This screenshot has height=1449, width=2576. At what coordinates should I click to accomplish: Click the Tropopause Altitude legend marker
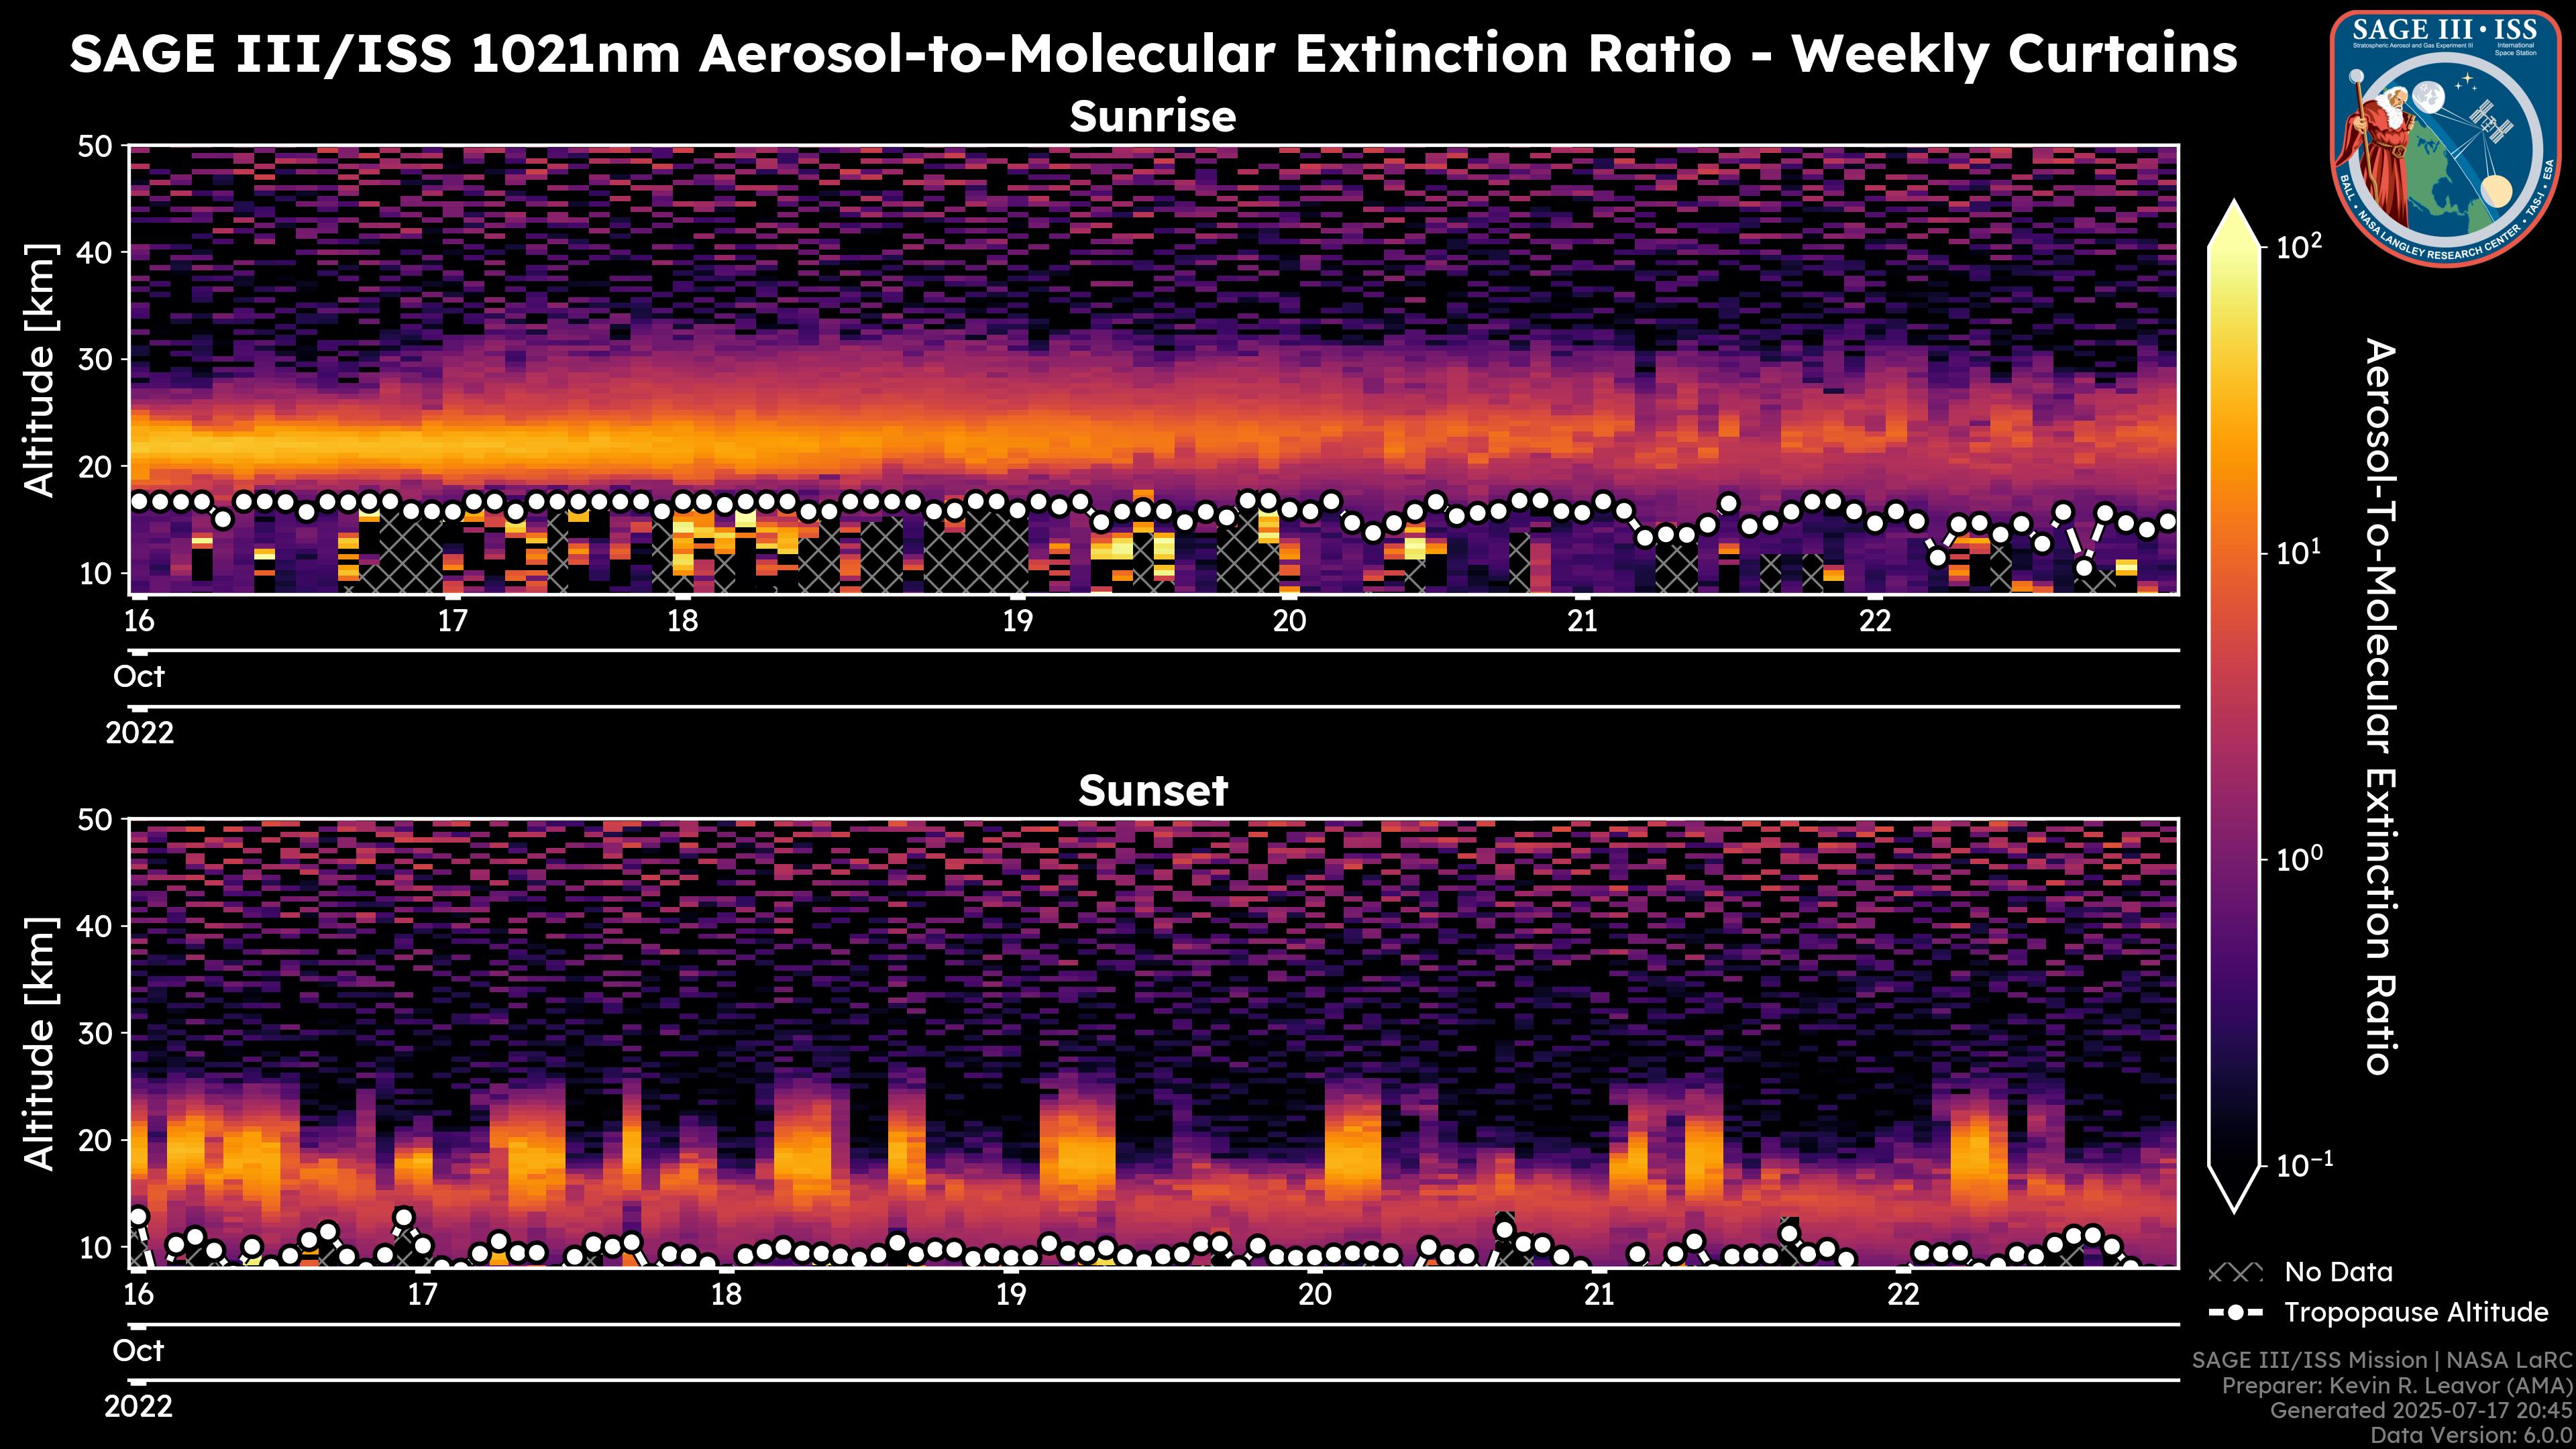pos(2235,1312)
